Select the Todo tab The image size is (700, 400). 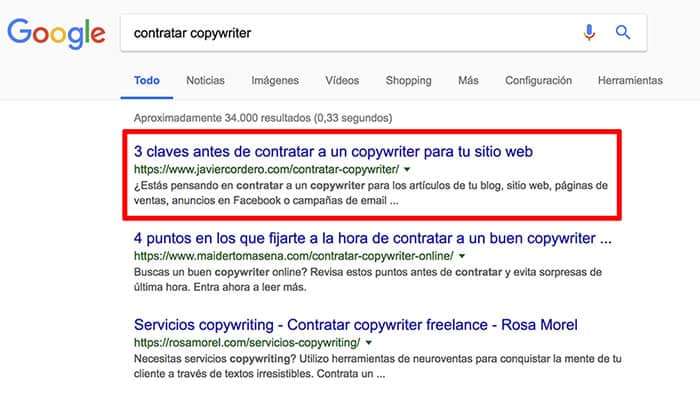point(146,80)
